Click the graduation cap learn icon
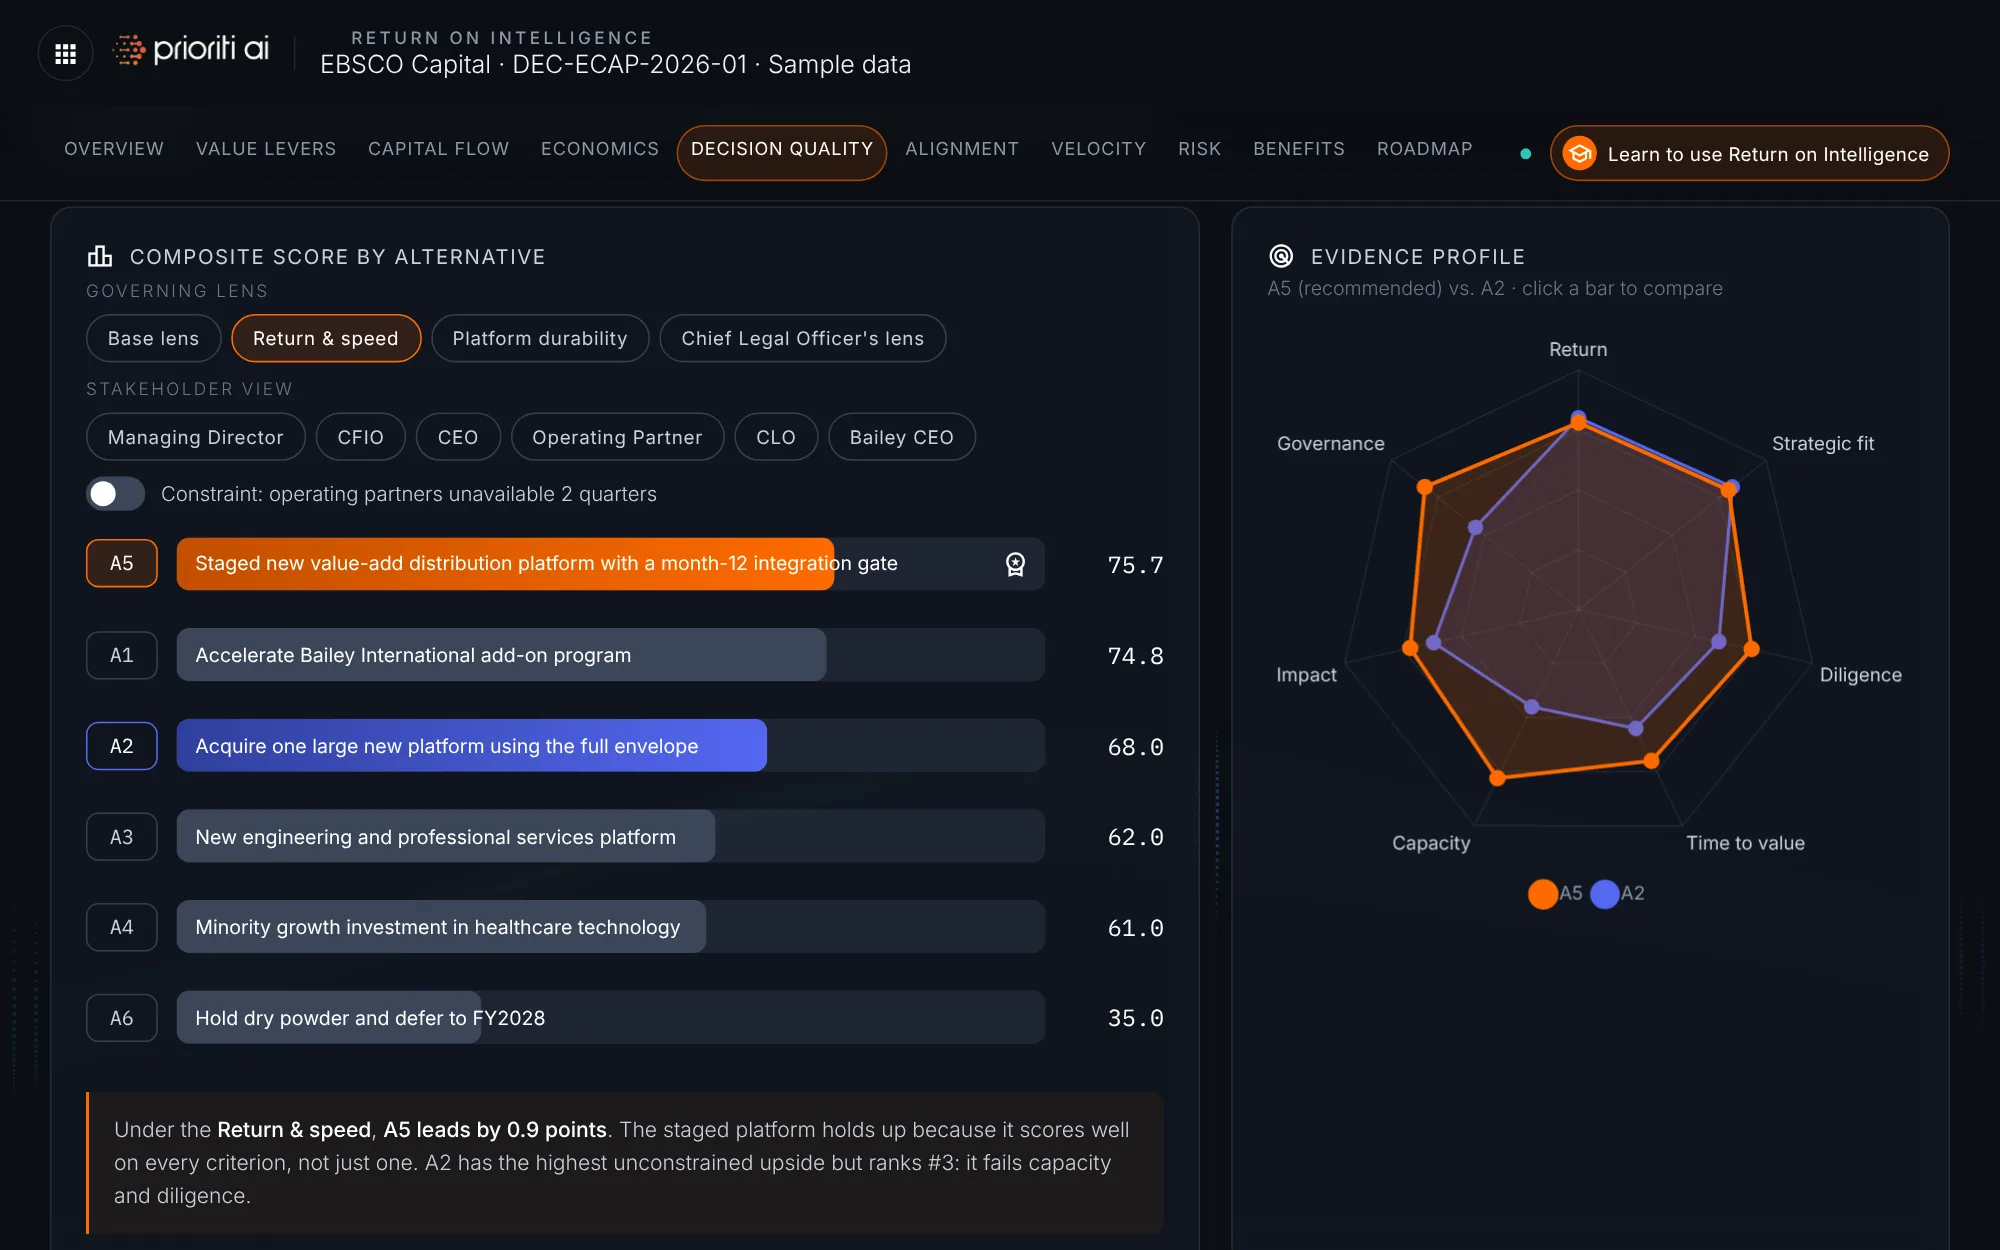This screenshot has height=1250, width=2000. tap(1579, 153)
